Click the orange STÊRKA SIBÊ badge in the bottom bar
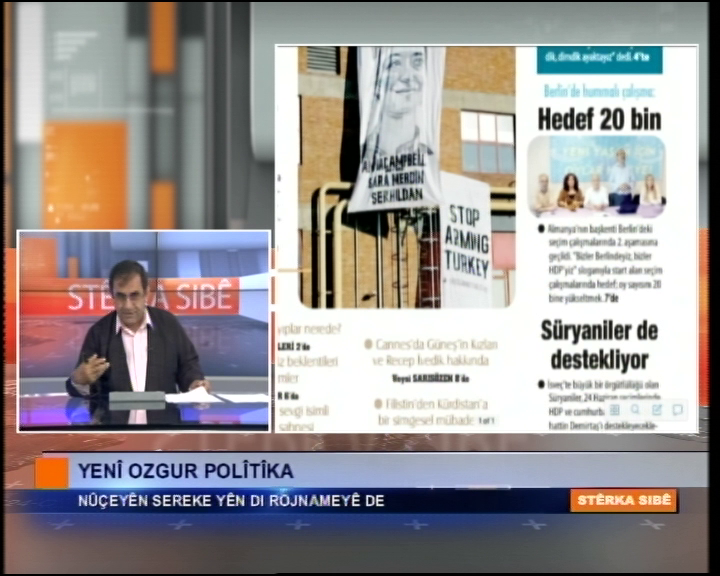 pyautogui.click(x=624, y=500)
